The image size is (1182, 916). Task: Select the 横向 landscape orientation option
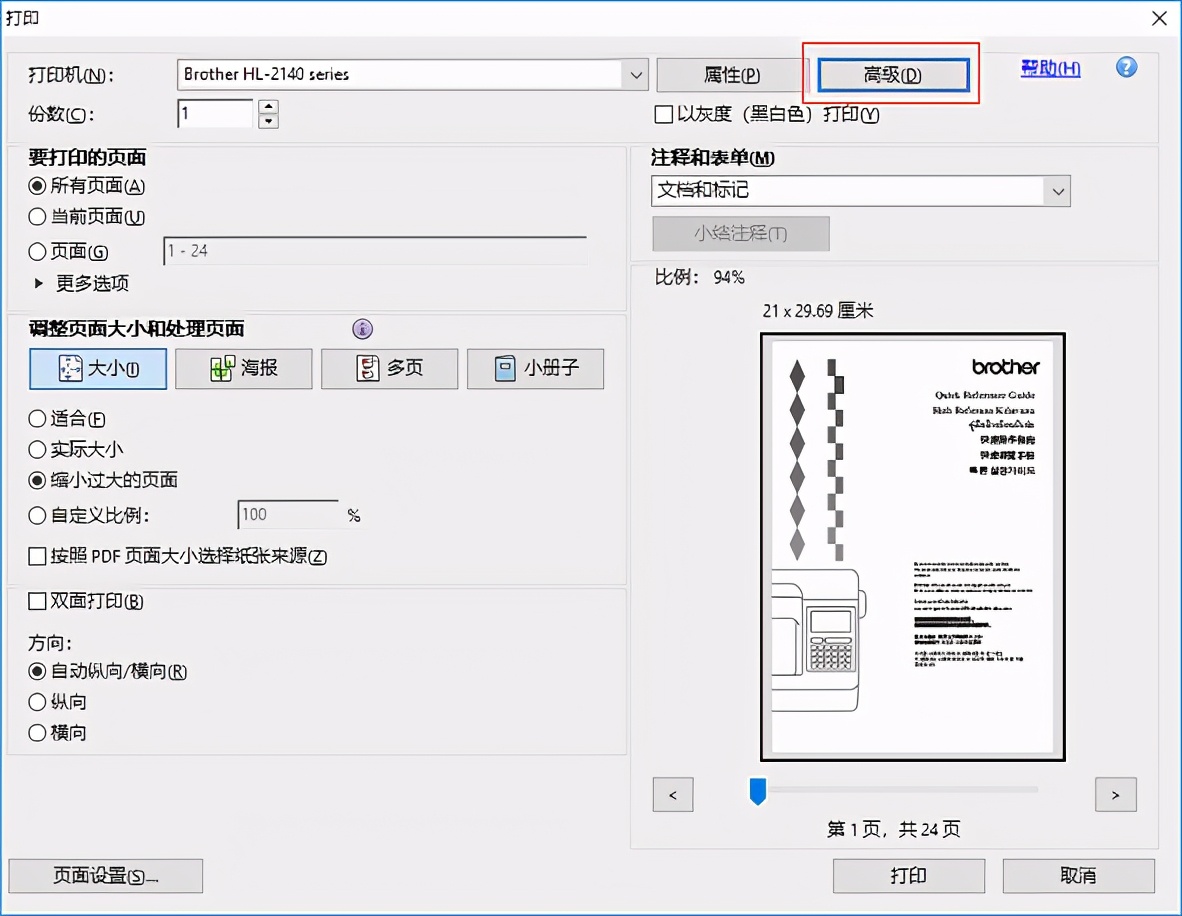click(x=37, y=732)
